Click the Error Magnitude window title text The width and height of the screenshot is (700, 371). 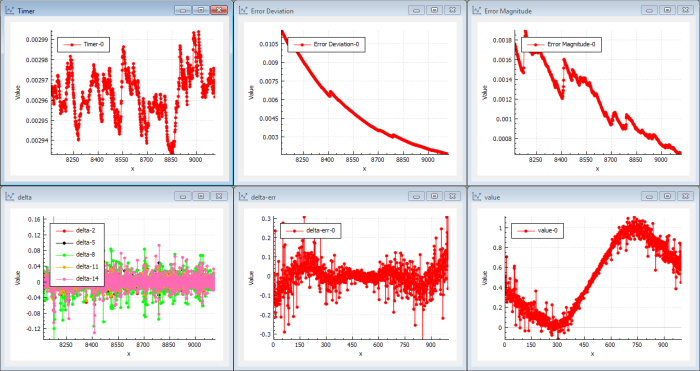pos(508,11)
